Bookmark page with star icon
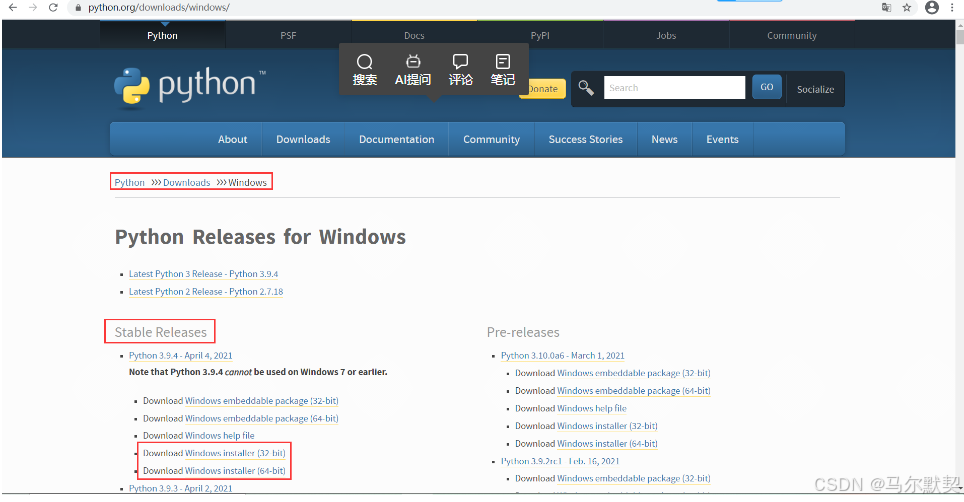This screenshot has width=964, height=502. pos(907,7)
